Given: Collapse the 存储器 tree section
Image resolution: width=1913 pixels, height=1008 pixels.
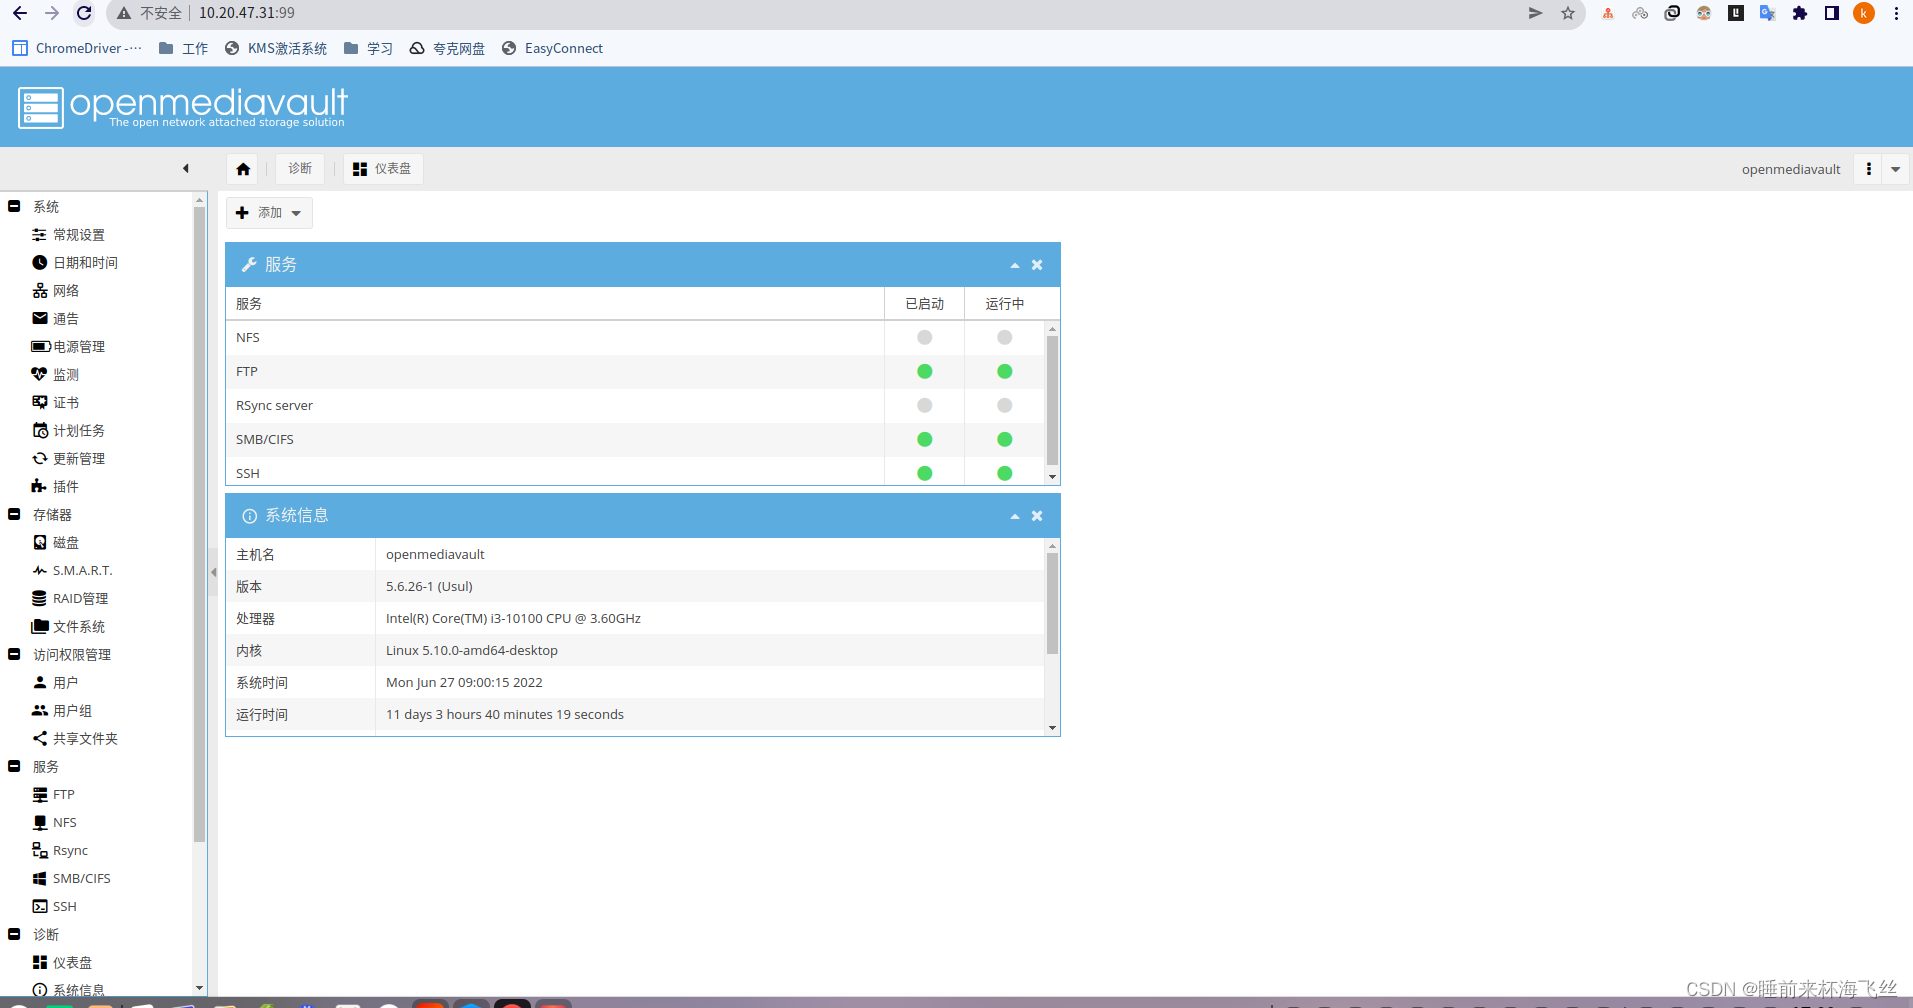Looking at the screenshot, I should click(x=14, y=515).
